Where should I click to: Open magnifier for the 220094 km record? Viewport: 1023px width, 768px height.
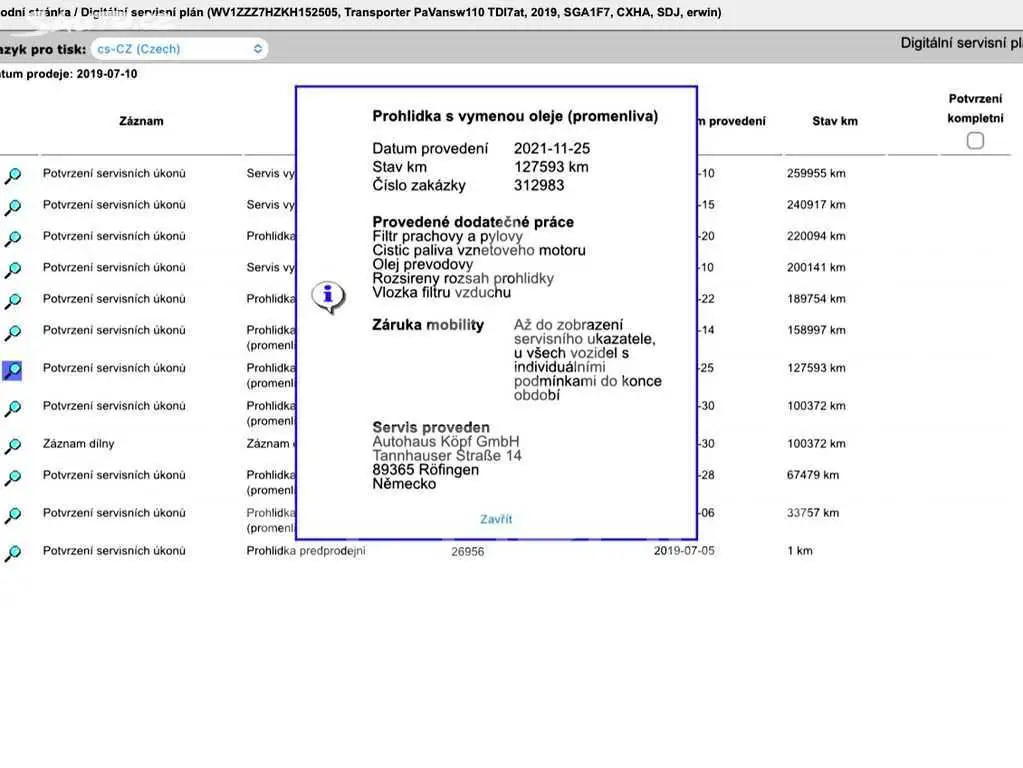click(12, 238)
